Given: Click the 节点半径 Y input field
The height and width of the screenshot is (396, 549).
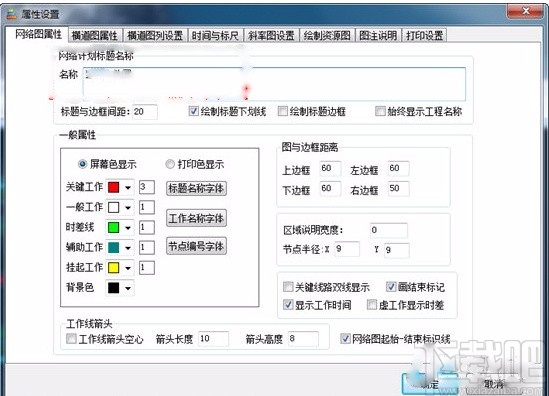Looking at the screenshot, I should pyautogui.click(x=396, y=250).
